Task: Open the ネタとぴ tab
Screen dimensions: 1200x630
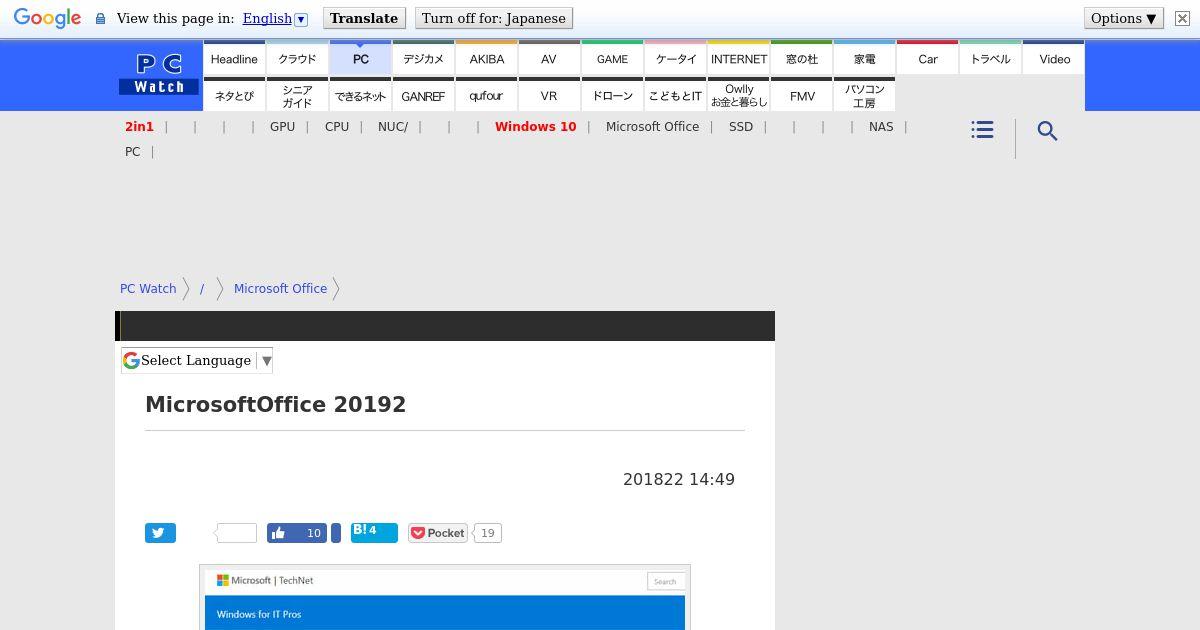Action: pyautogui.click(x=234, y=95)
